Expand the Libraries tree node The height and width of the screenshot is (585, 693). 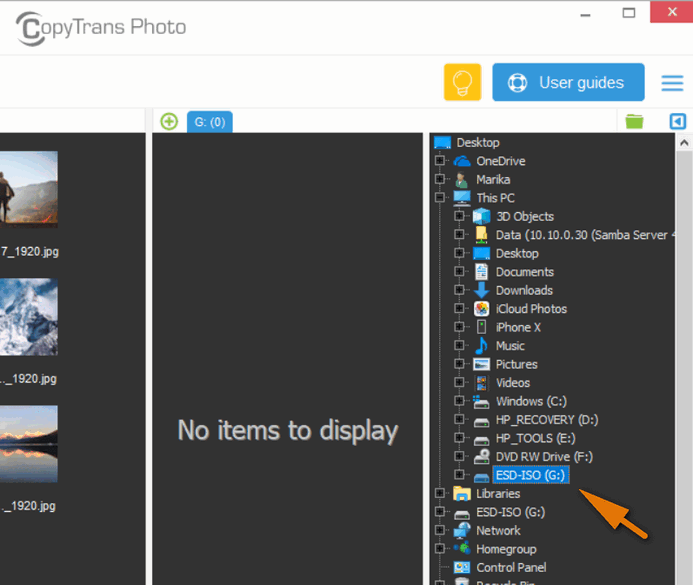click(440, 494)
